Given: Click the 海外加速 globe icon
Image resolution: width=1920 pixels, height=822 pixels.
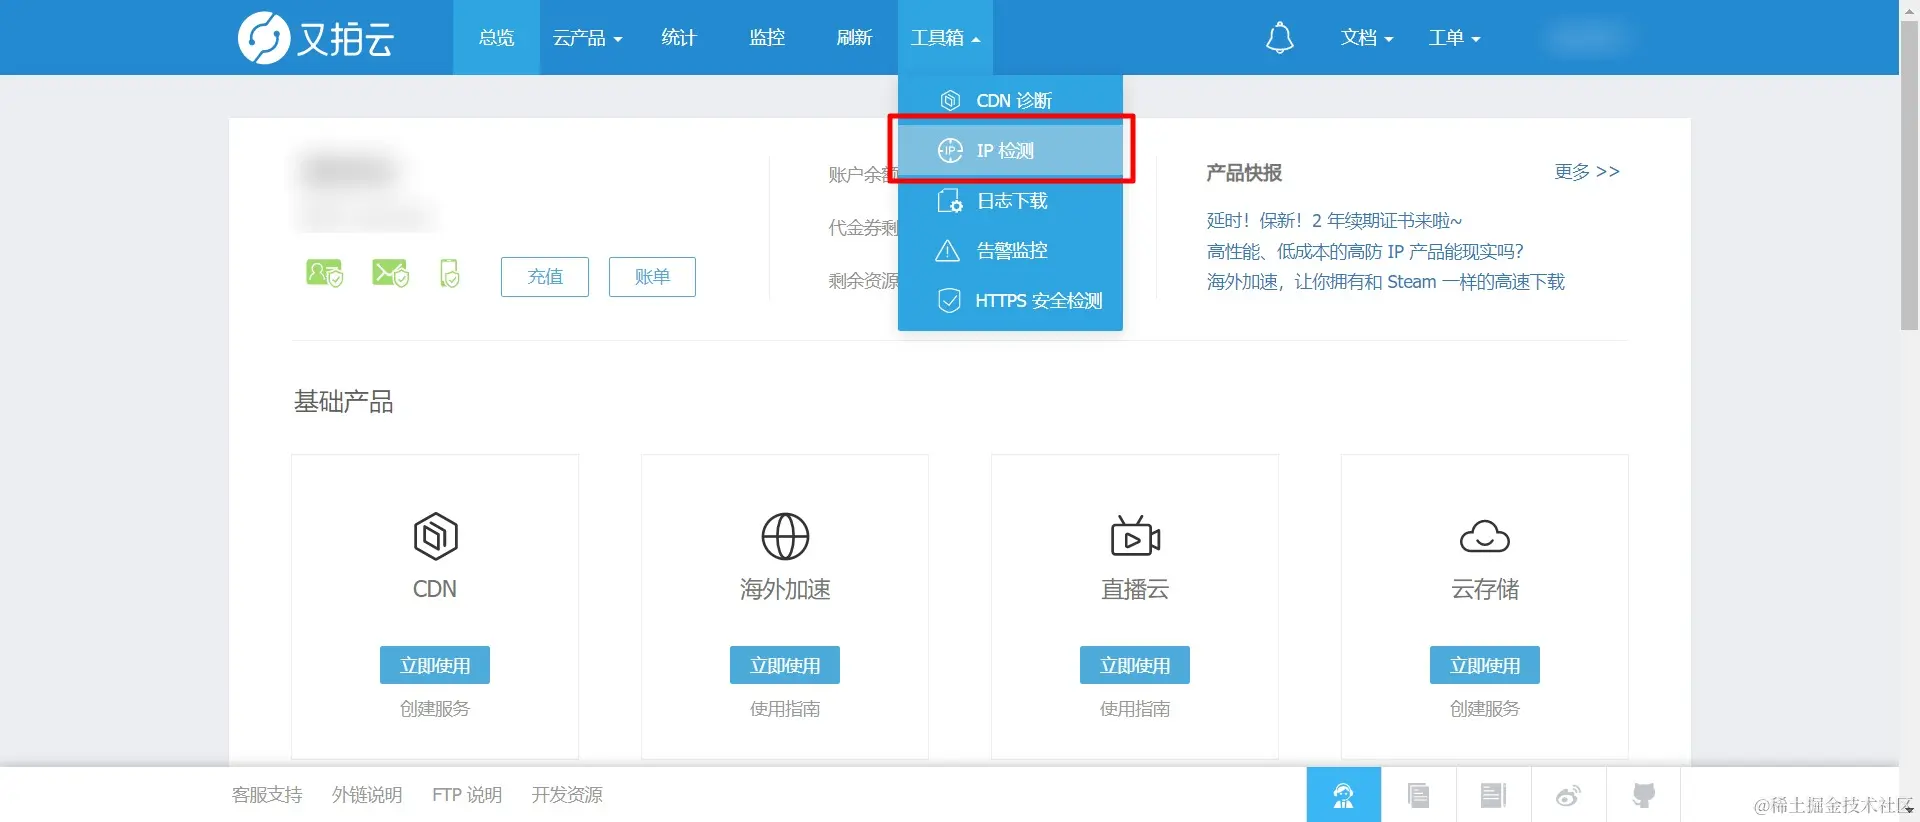Looking at the screenshot, I should [x=785, y=537].
